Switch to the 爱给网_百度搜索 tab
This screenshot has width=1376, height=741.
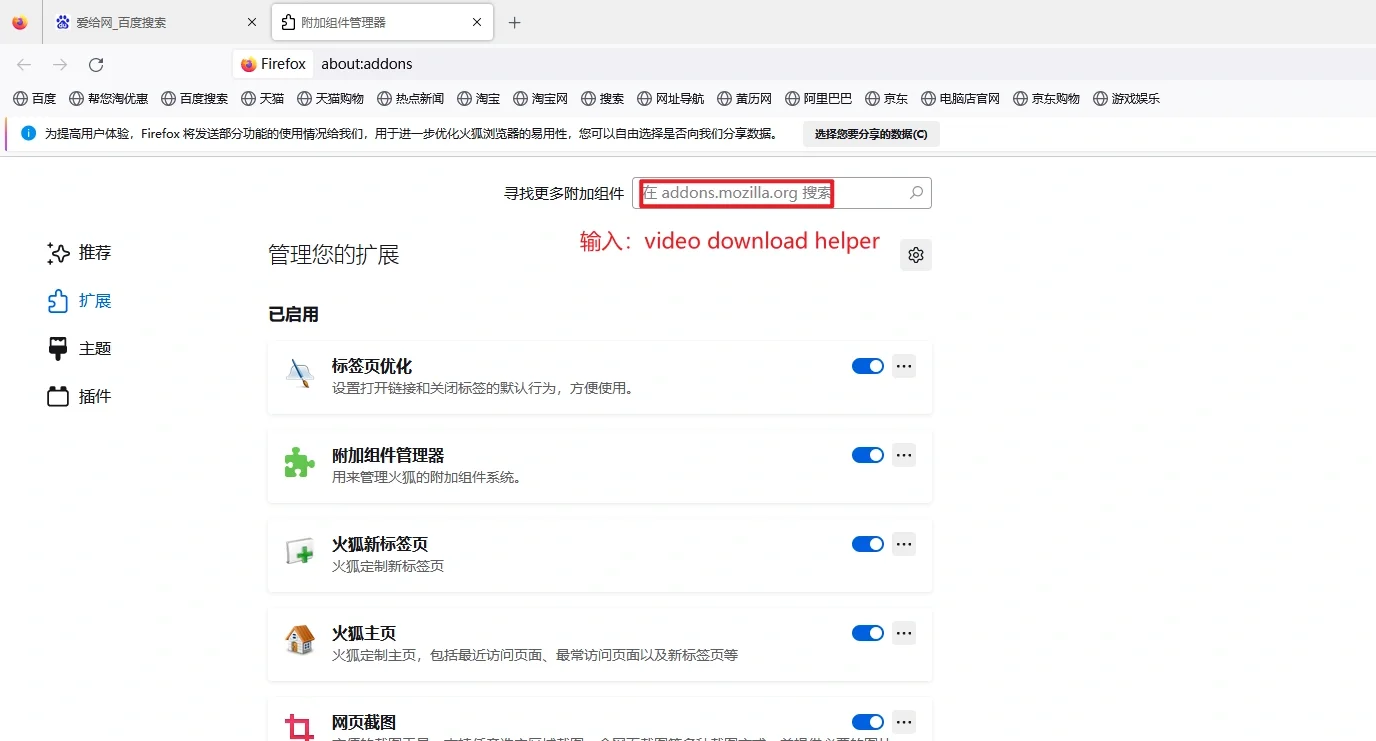pos(156,22)
